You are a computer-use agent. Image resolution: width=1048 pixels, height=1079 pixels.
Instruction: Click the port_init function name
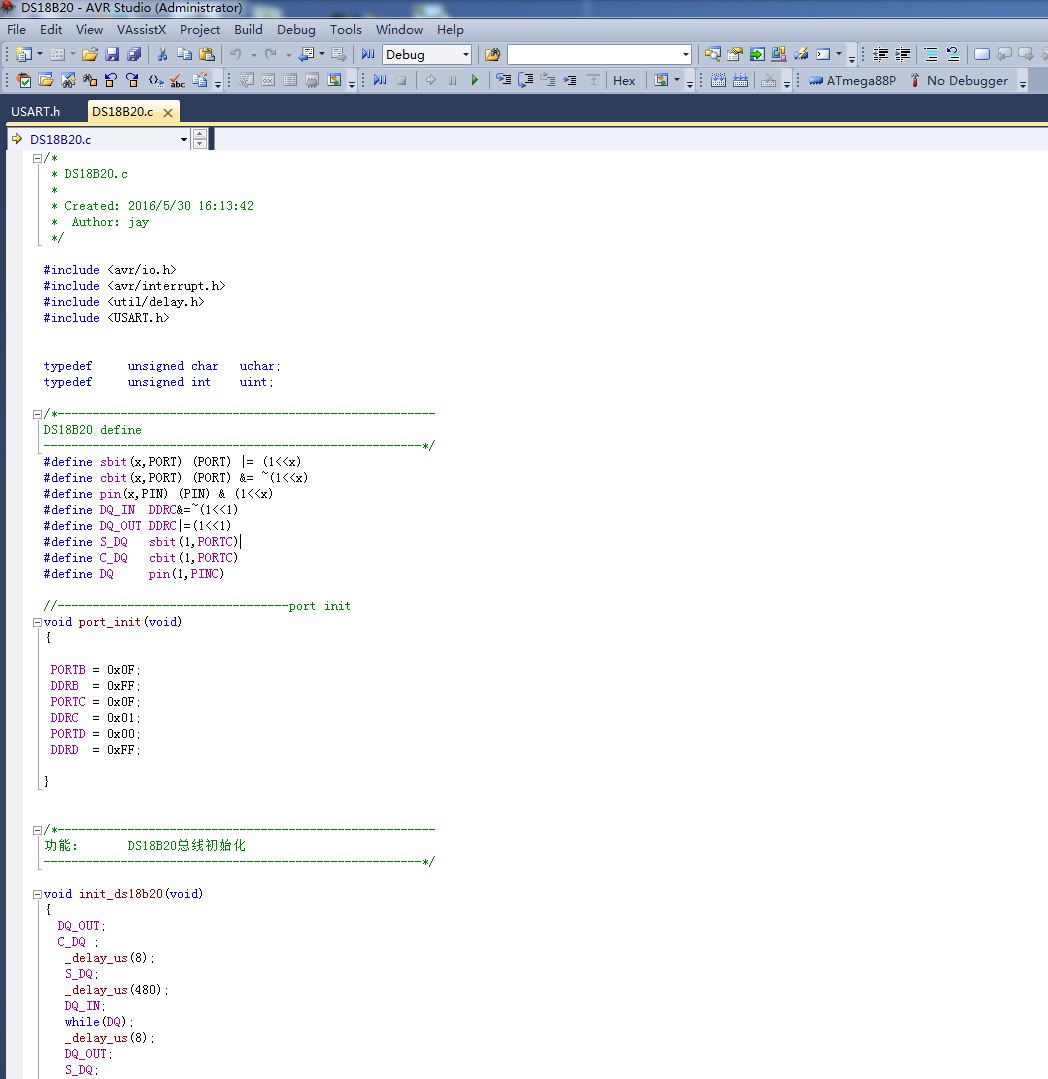tap(109, 621)
